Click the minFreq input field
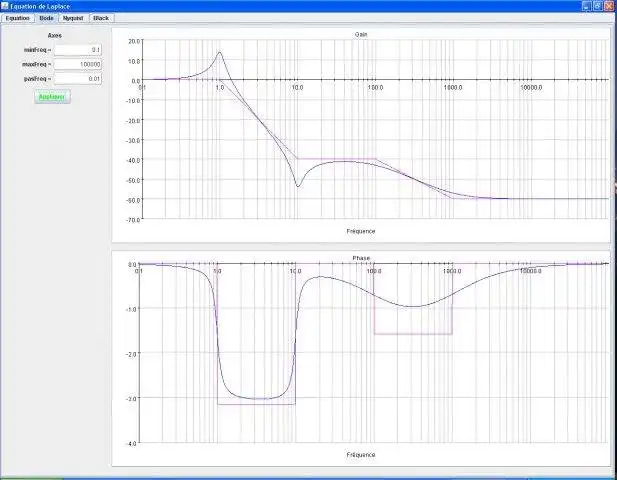Screen dimensions: 617x480 coord(78,50)
